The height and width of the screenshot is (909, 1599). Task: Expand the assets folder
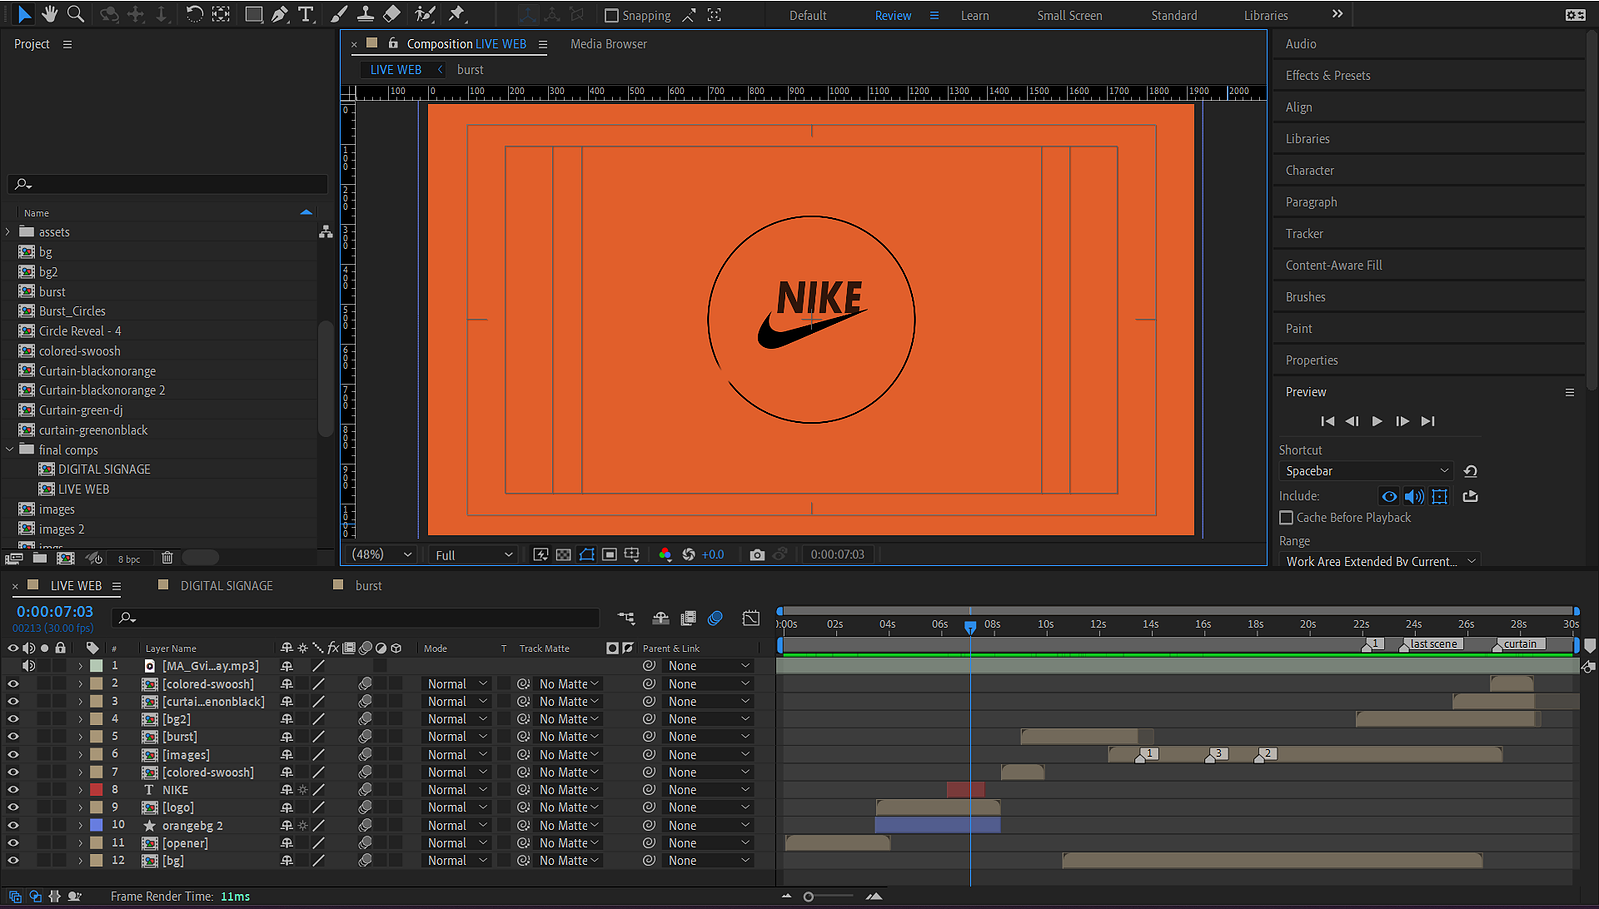pos(9,232)
